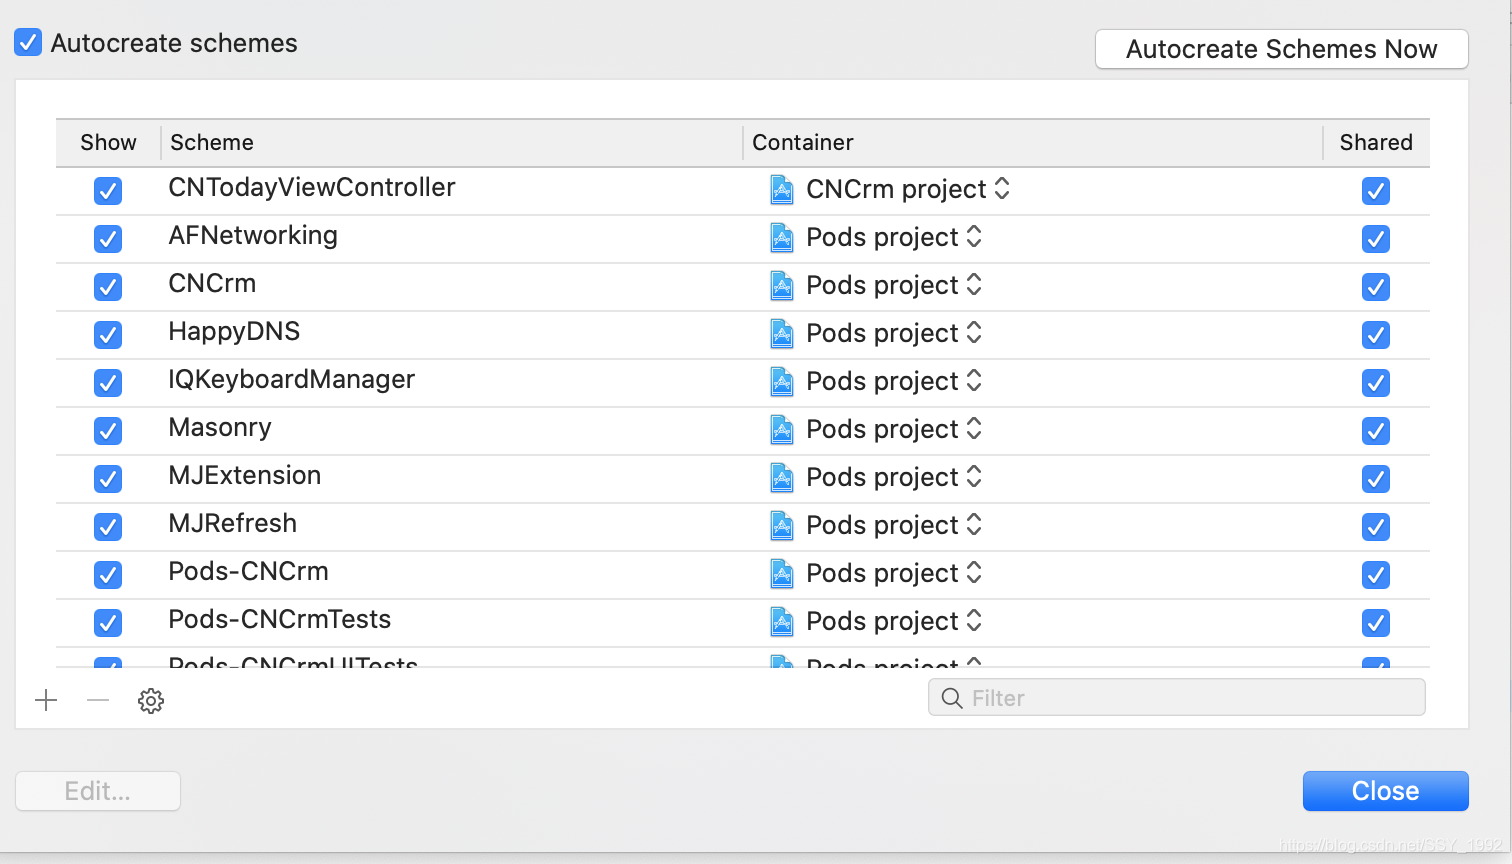Open container popup for MJExtension row

click(x=876, y=477)
